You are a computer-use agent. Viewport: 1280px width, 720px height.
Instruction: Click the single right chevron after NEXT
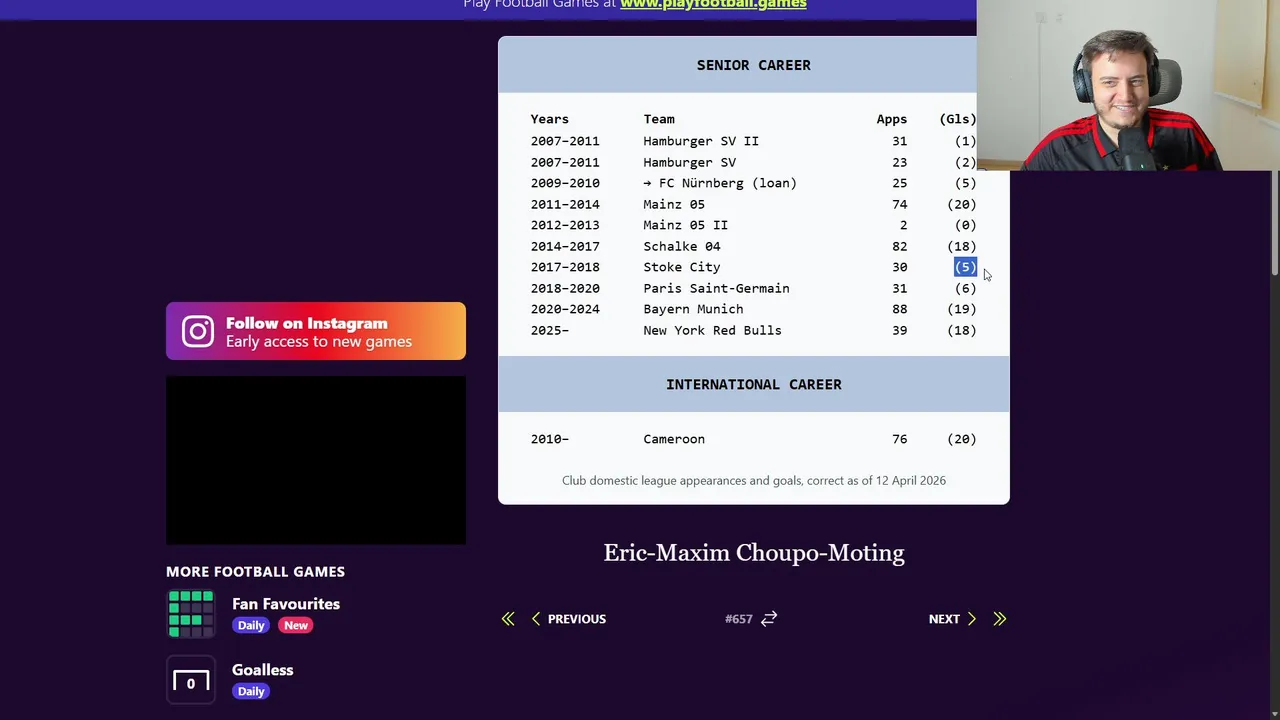coord(971,619)
